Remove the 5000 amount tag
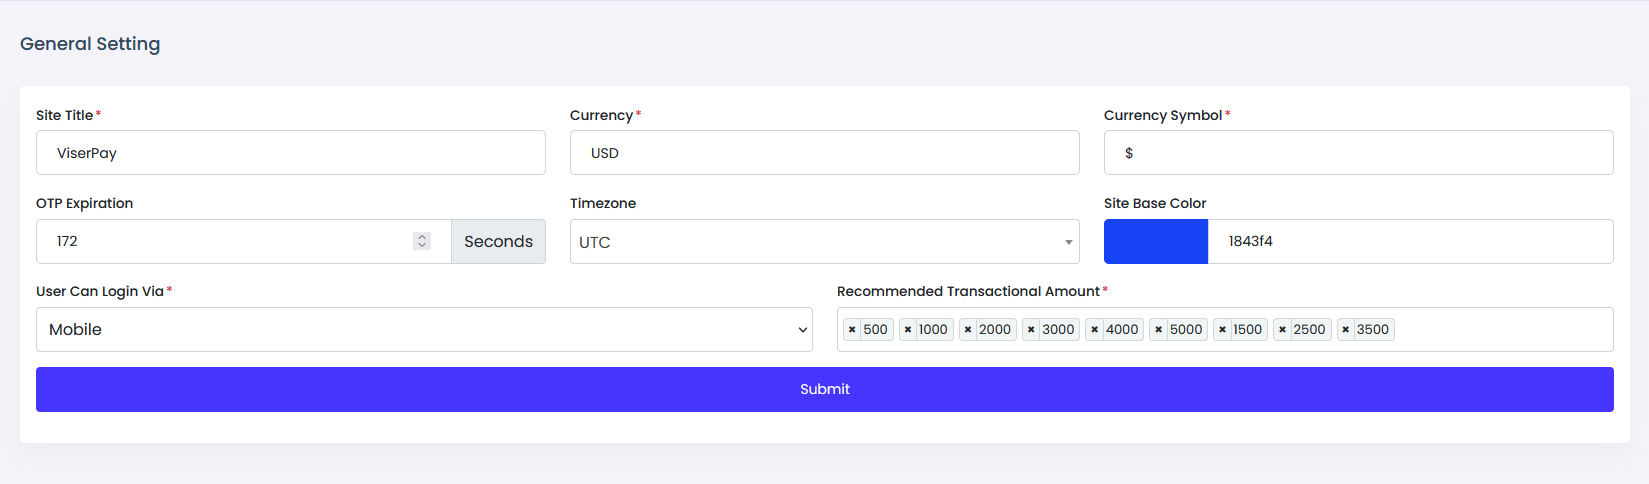This screenshot has width=1649, height=484. point(1159,330)
